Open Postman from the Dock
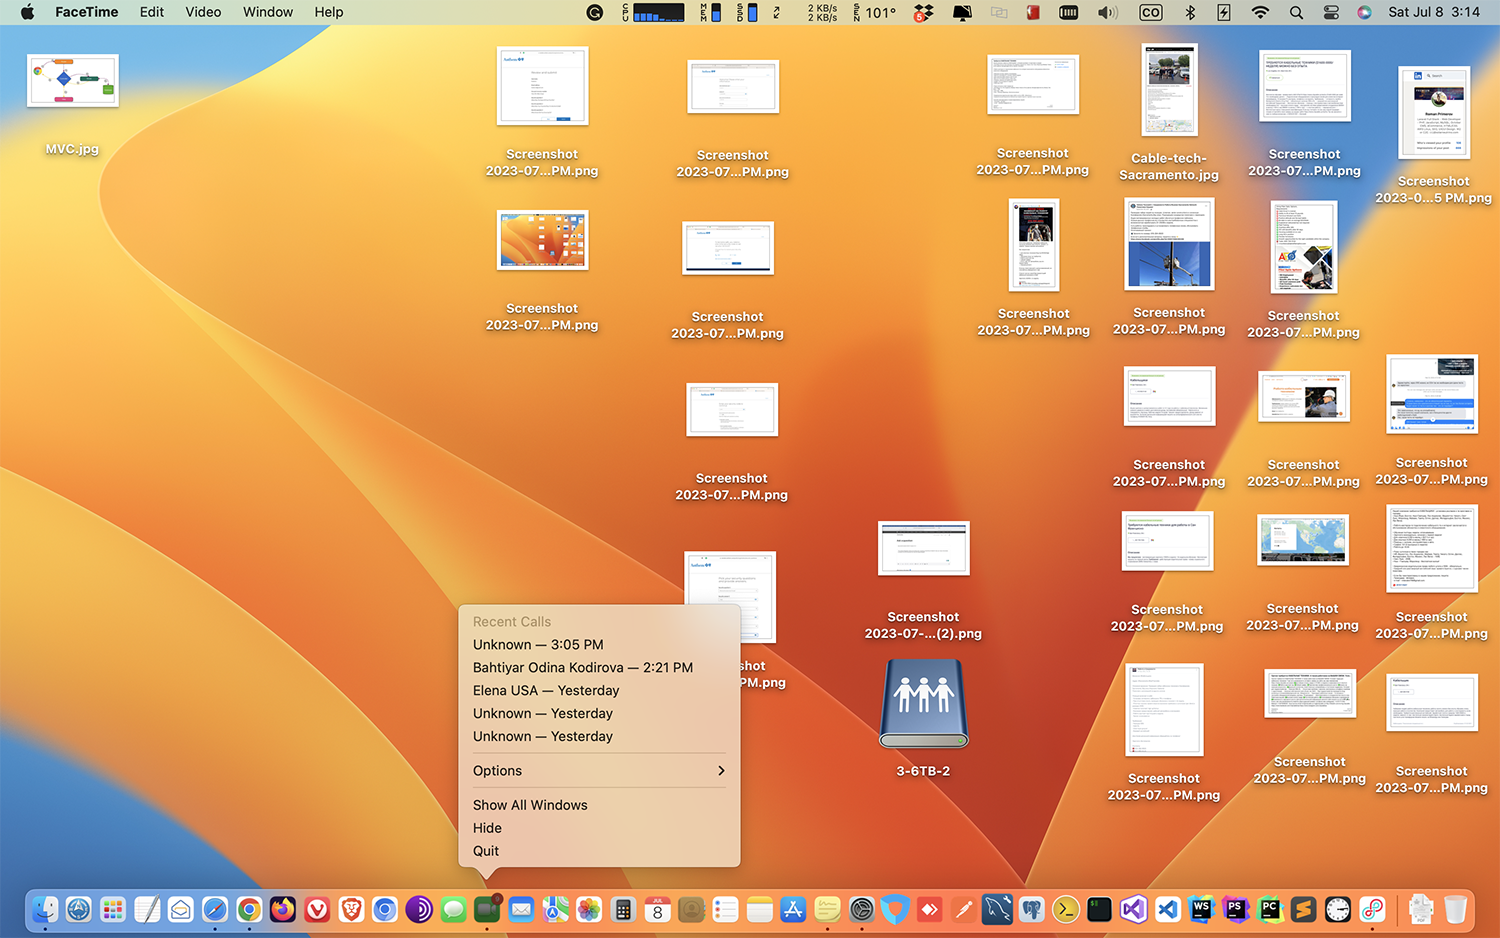Screen dimensions: 1500x938 coord(963,909)
